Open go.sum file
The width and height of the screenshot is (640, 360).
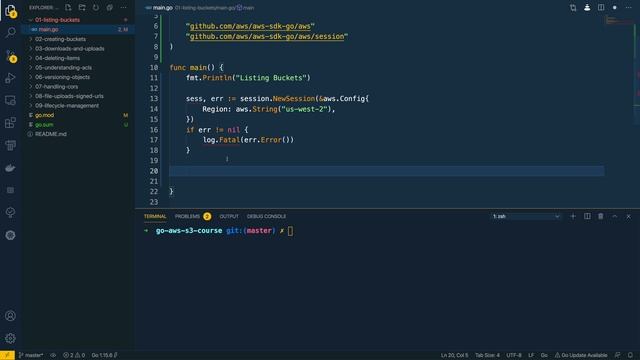[x=44, y=124]
